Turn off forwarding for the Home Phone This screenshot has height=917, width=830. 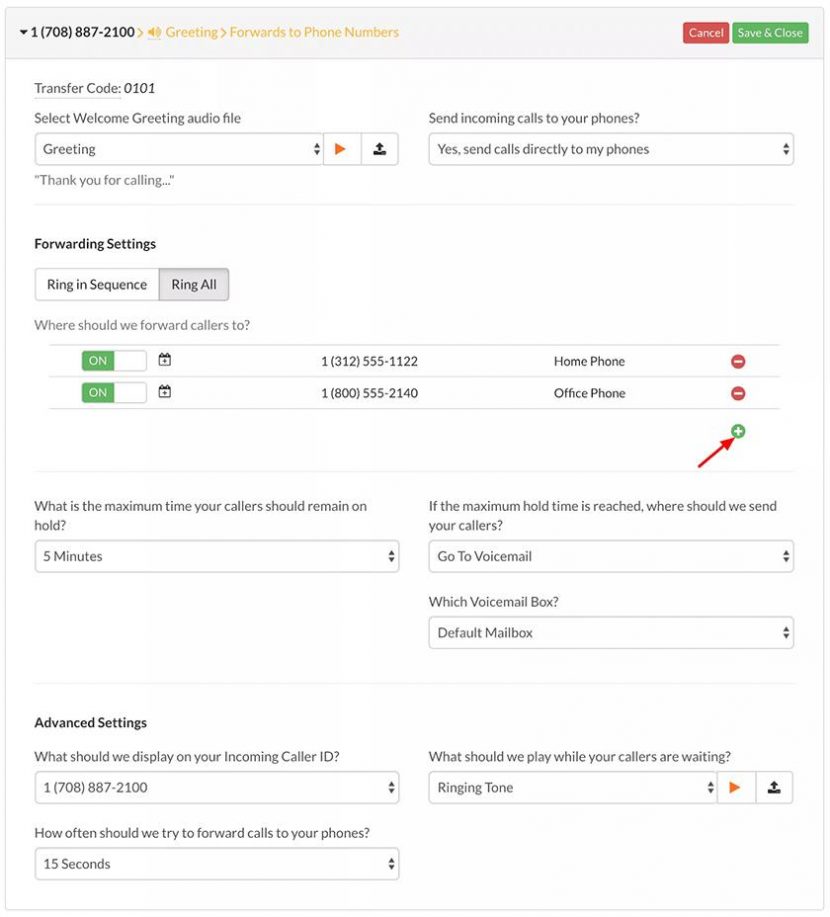[113, 361]
